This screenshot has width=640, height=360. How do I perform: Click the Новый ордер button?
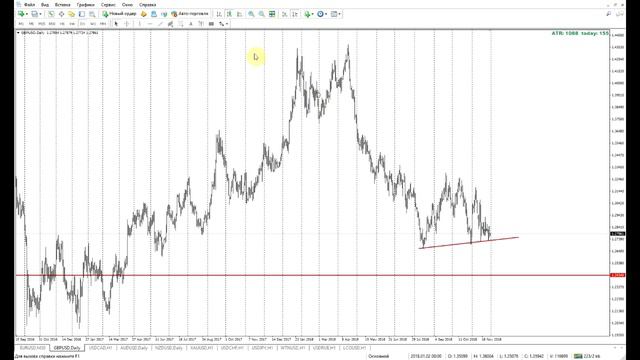tap(119, 14)
